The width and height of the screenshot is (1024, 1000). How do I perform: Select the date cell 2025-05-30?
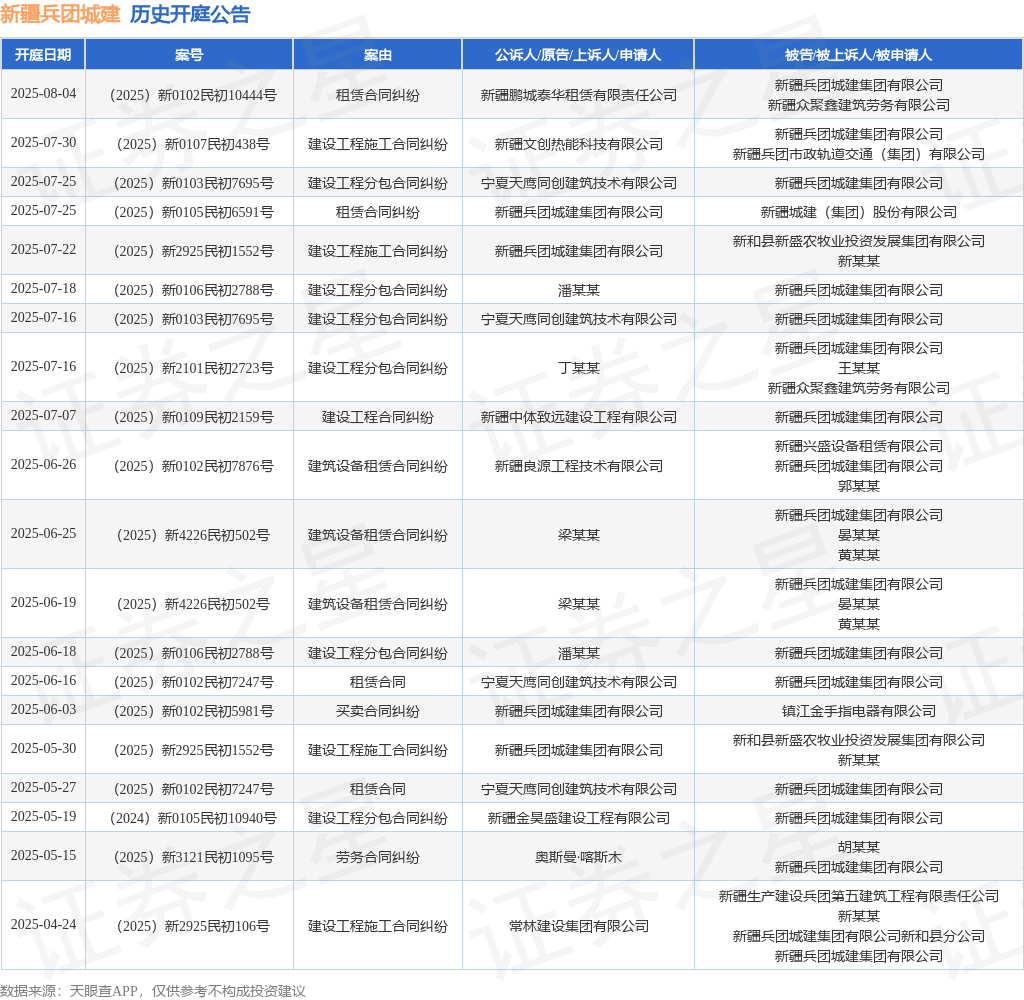point(43,749)
